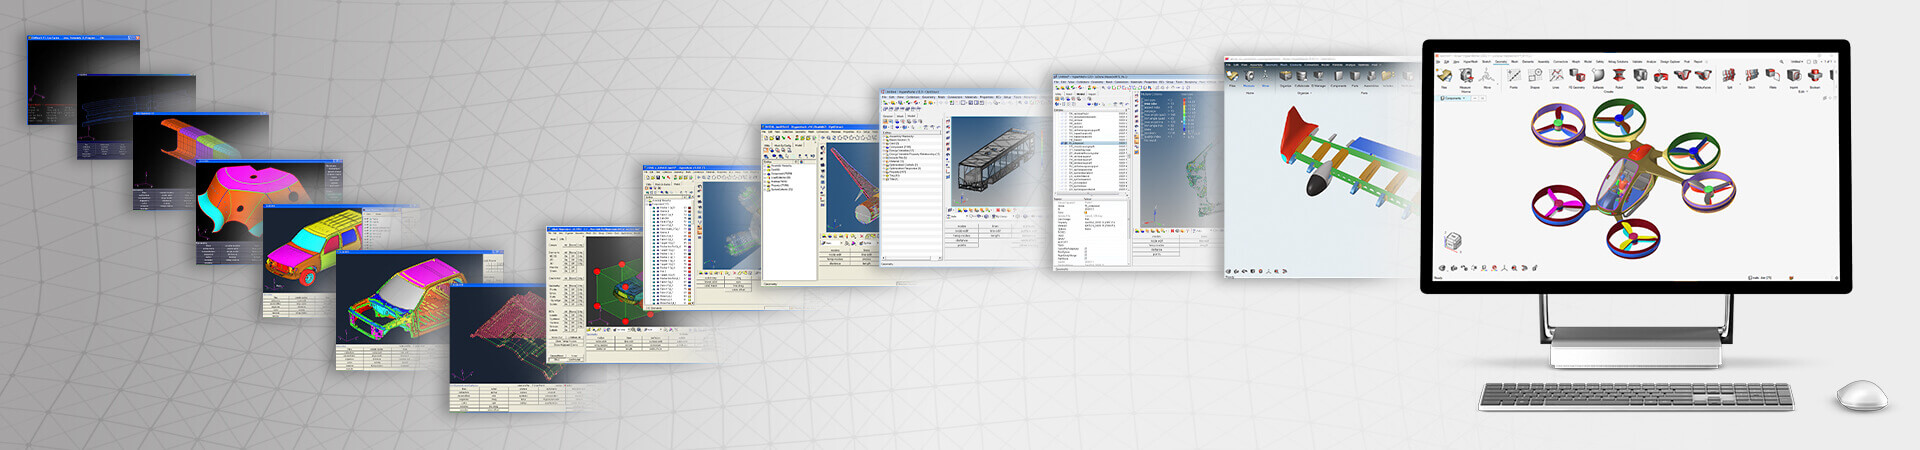Open the Boolean tool in the ribbon
1920x450 pixels.
coord(1815,75)
